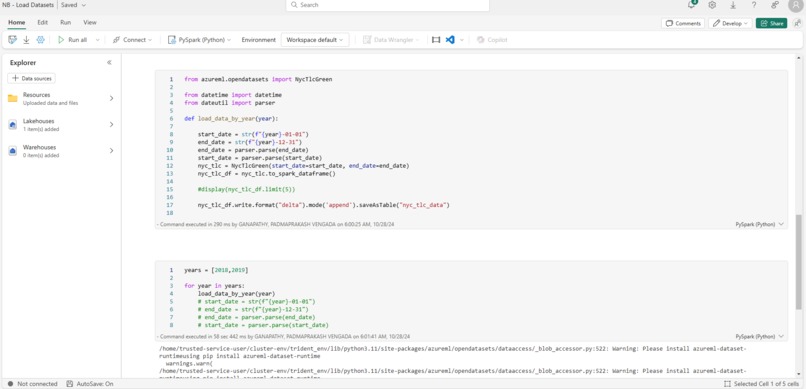This screenshot has width=806, height=389.
Task: Open the Develop mode dropdown
Action: point(730,23)
